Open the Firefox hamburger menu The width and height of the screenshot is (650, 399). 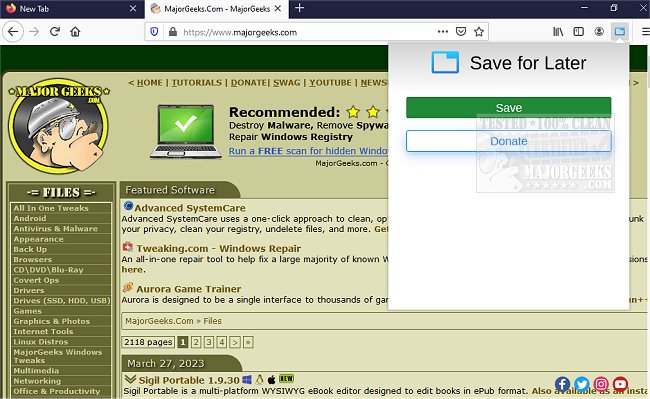coord(645,31)
